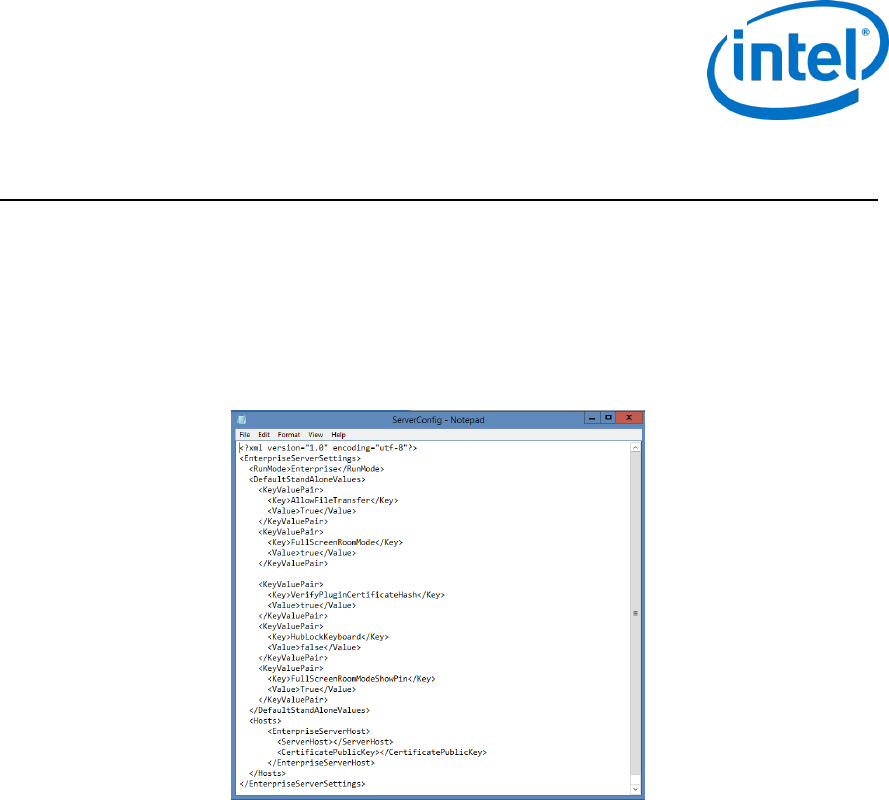Open the View menu in Notepad
This screenshot has height=800, width=889.
pyautogui.click(x=315, y=435)
